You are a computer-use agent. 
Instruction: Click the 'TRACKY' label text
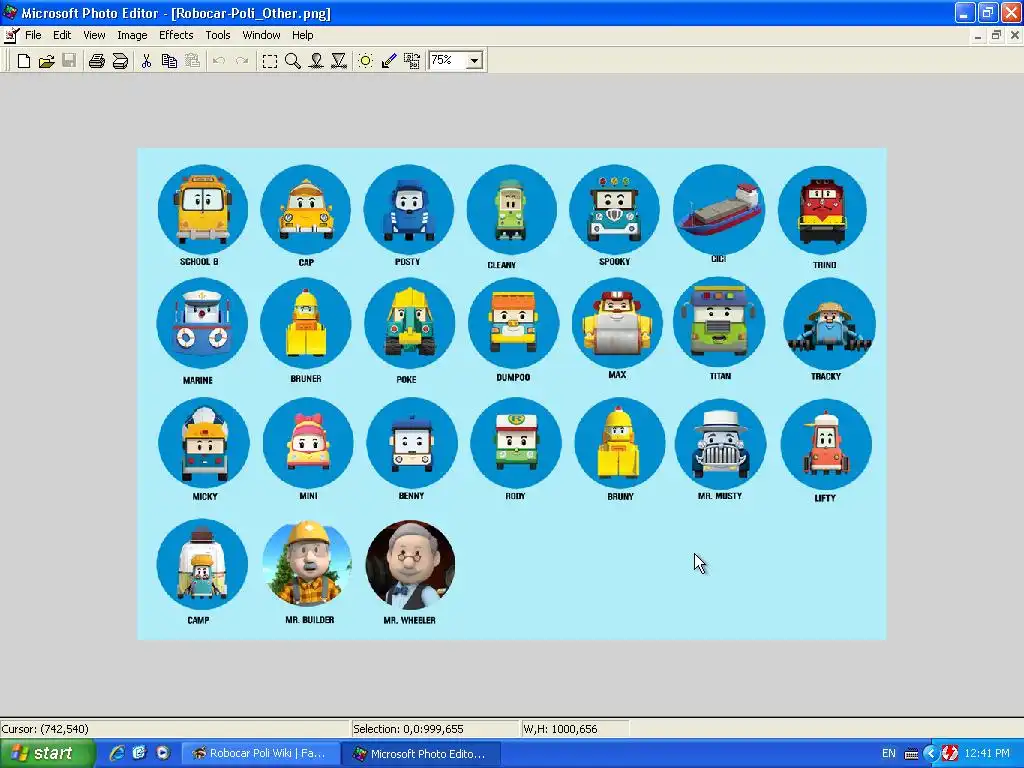point(825,376)
